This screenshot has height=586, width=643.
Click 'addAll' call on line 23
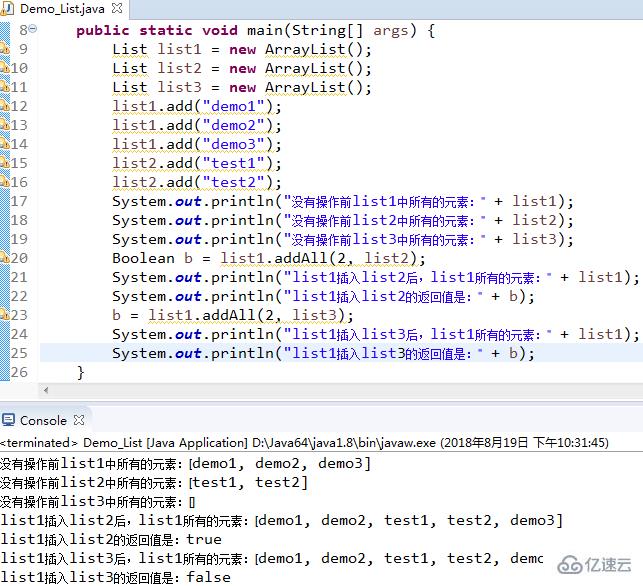[x=228, y=315]
